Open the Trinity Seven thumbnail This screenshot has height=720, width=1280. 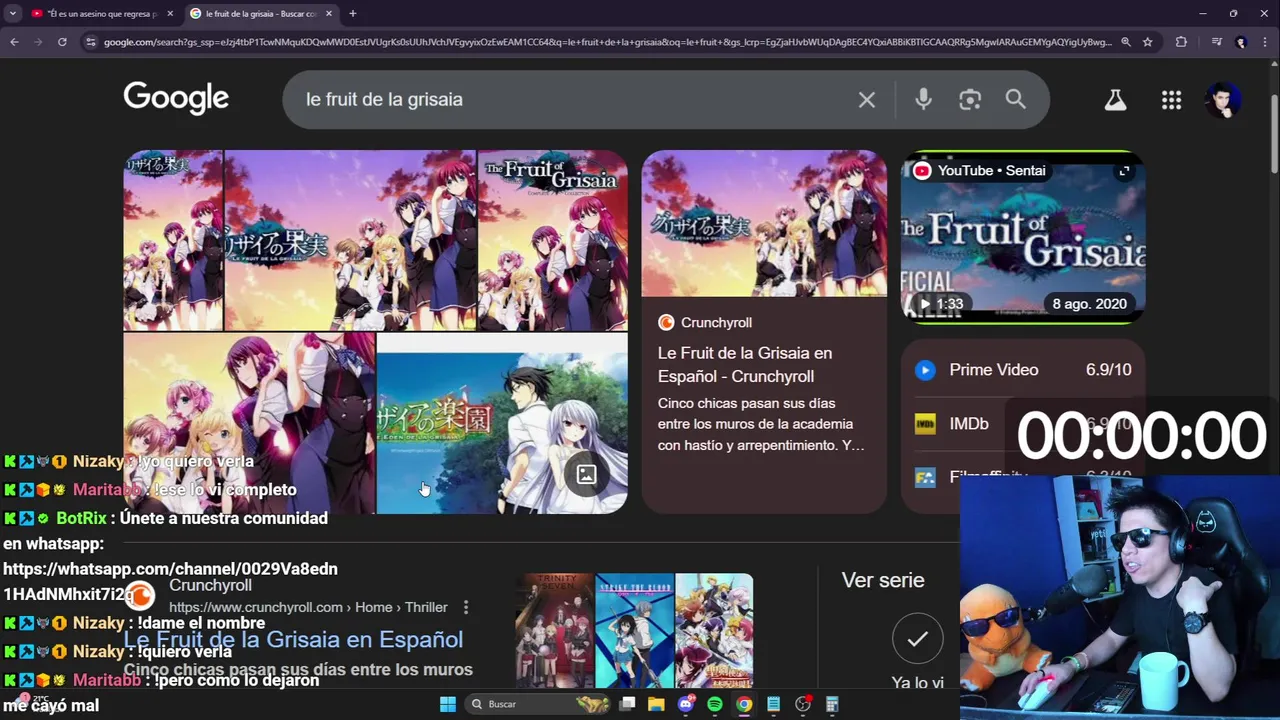(x=554, y=630)
